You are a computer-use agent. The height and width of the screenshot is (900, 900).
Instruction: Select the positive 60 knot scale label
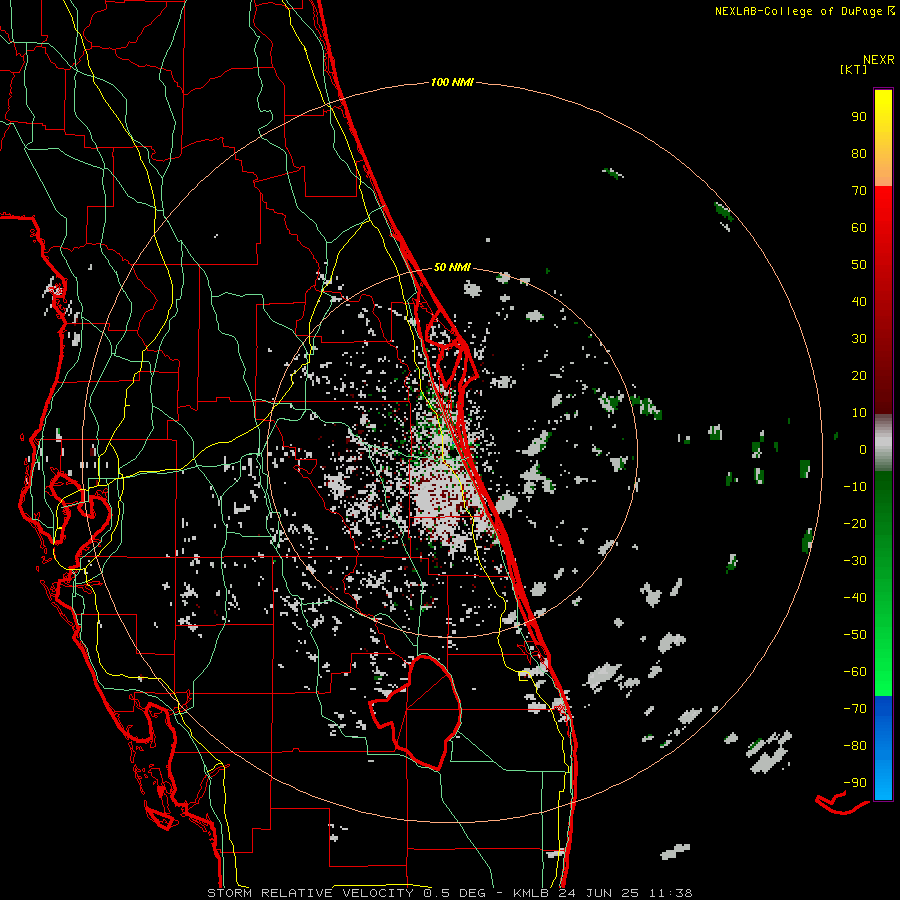coord(859,228)
